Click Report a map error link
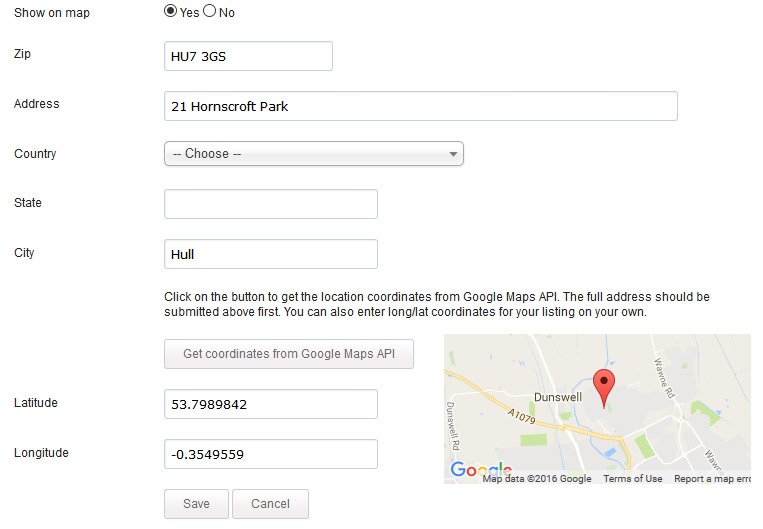763x529 pixels. point(711,479)
